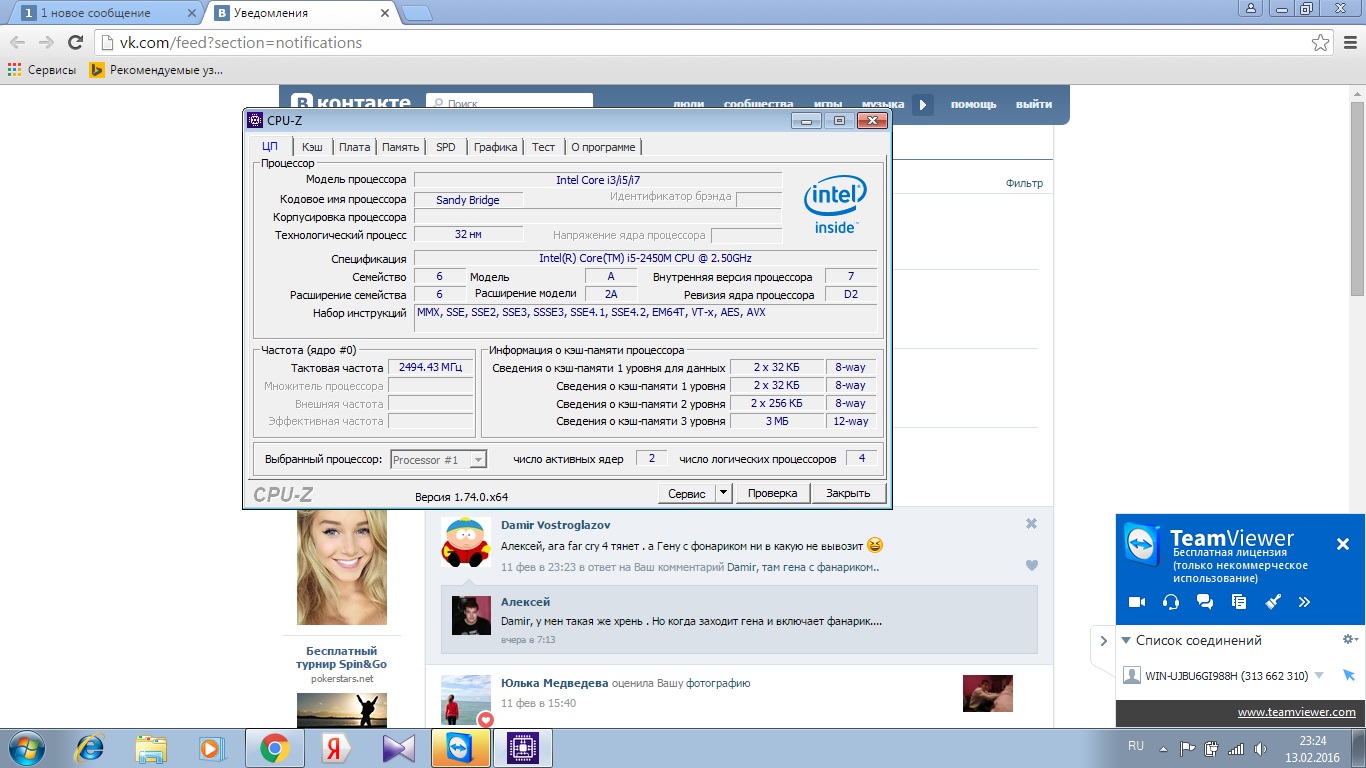Open Юлька Медведева profile link
This screenshot has height=768, width=1366.
[555, 683]
